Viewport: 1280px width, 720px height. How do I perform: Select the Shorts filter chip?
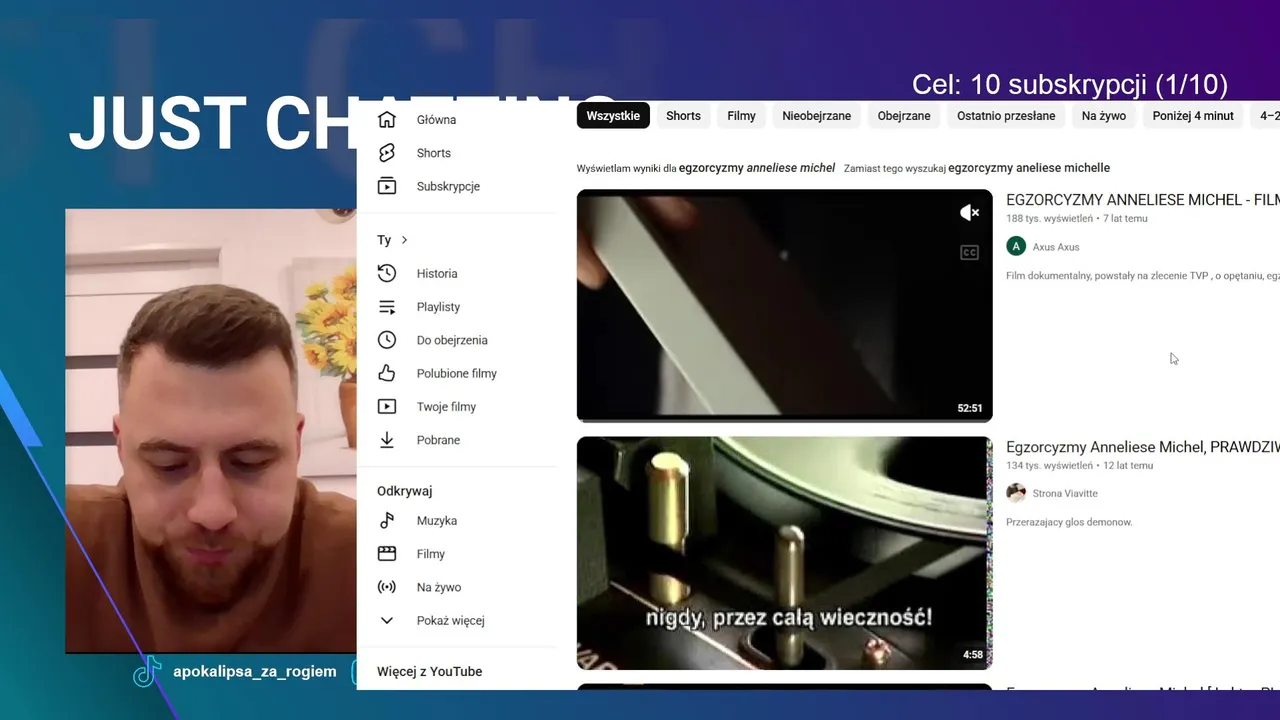[x=683, y=116]
